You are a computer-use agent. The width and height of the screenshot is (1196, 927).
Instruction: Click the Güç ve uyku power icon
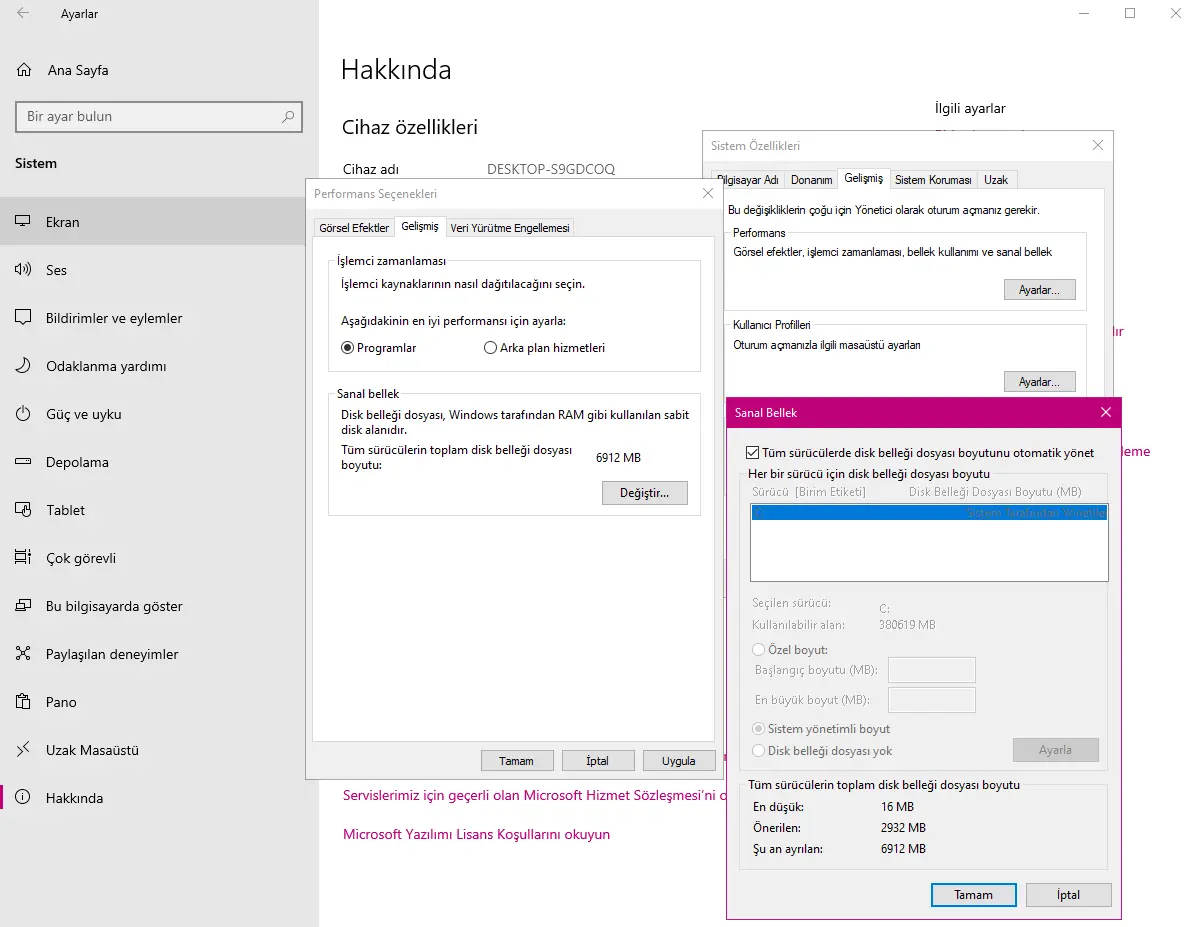click(23, 414)
